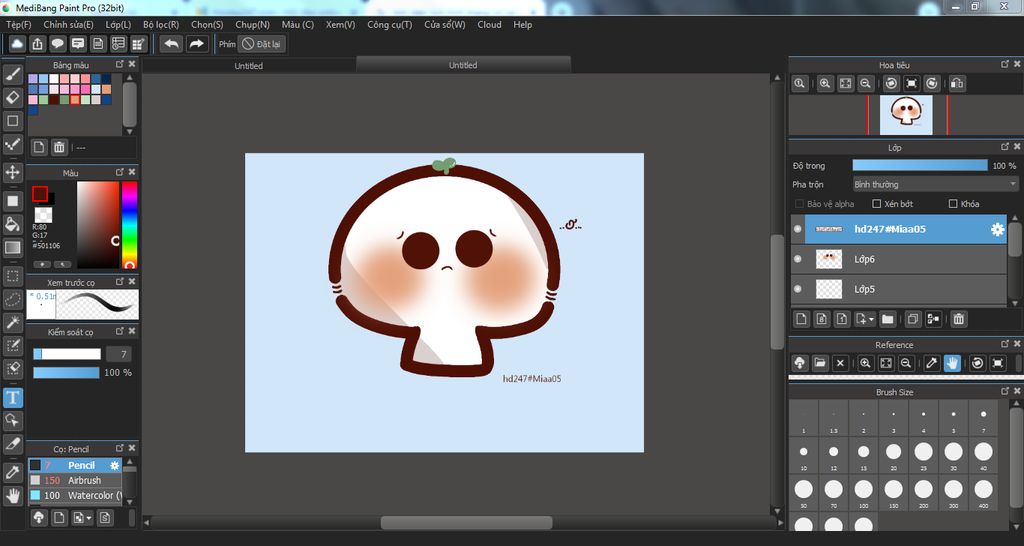Select the Text tool
1024x546 pixels.
[12, 397]
